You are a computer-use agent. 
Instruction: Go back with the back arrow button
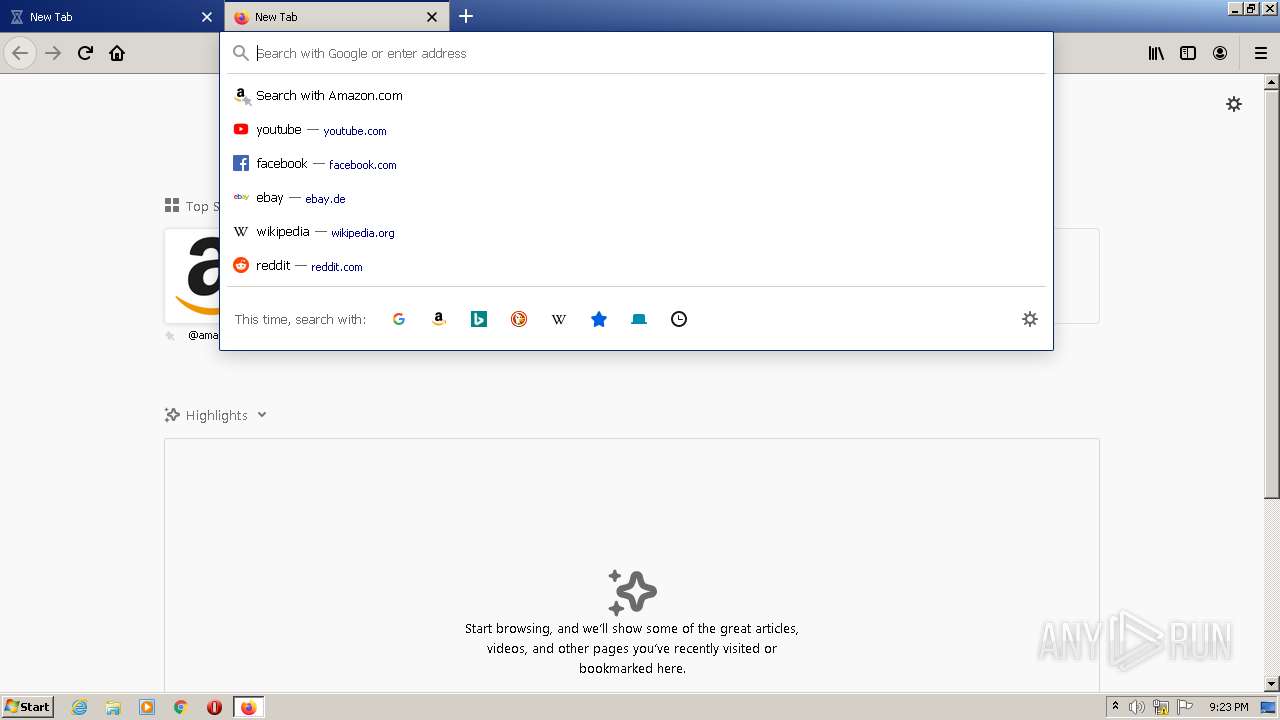coord(20,53)
